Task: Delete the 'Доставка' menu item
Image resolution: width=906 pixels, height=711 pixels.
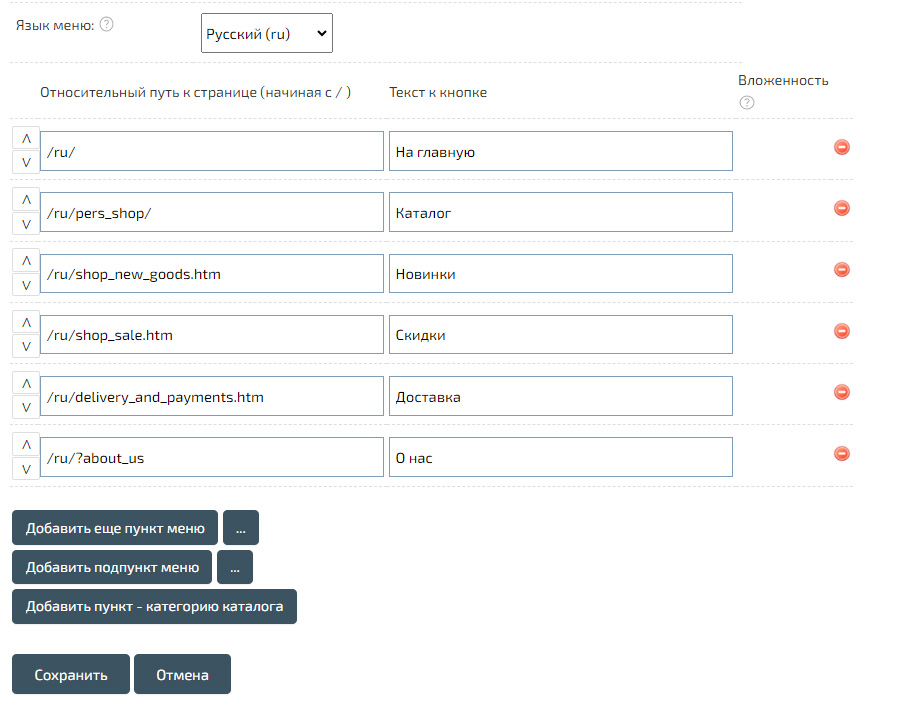Action: [x=842, y=392]
